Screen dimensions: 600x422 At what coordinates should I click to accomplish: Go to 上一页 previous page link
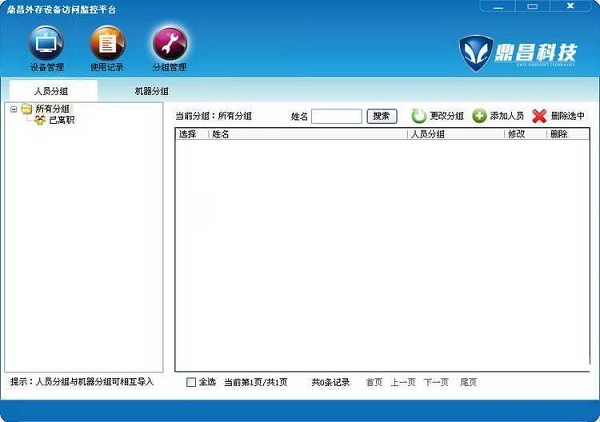coord(403,382)
